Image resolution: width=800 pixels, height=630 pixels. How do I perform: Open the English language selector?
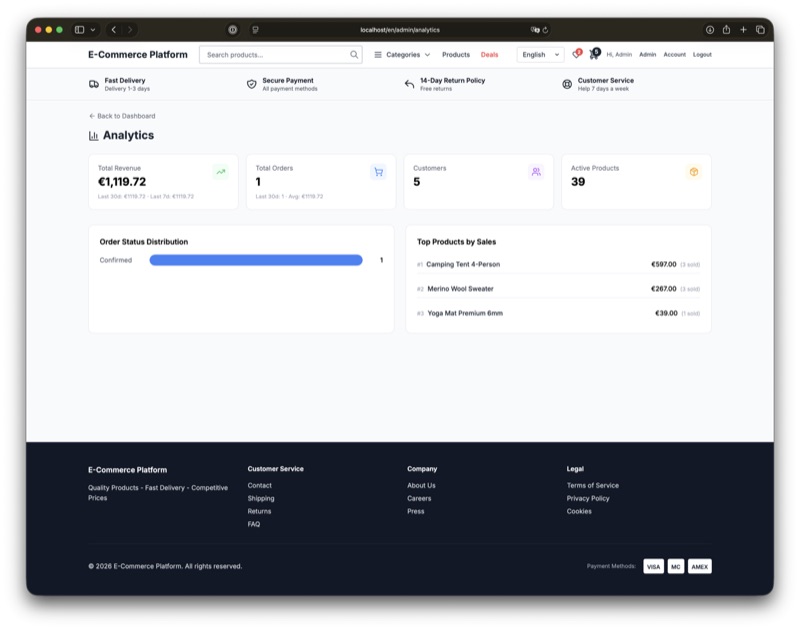point(540,55)
